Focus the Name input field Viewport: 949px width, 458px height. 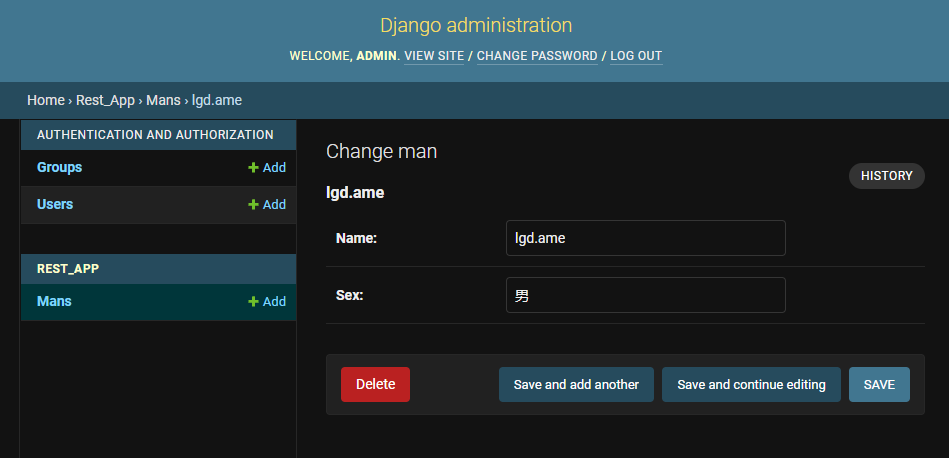(x=645, y=238)
